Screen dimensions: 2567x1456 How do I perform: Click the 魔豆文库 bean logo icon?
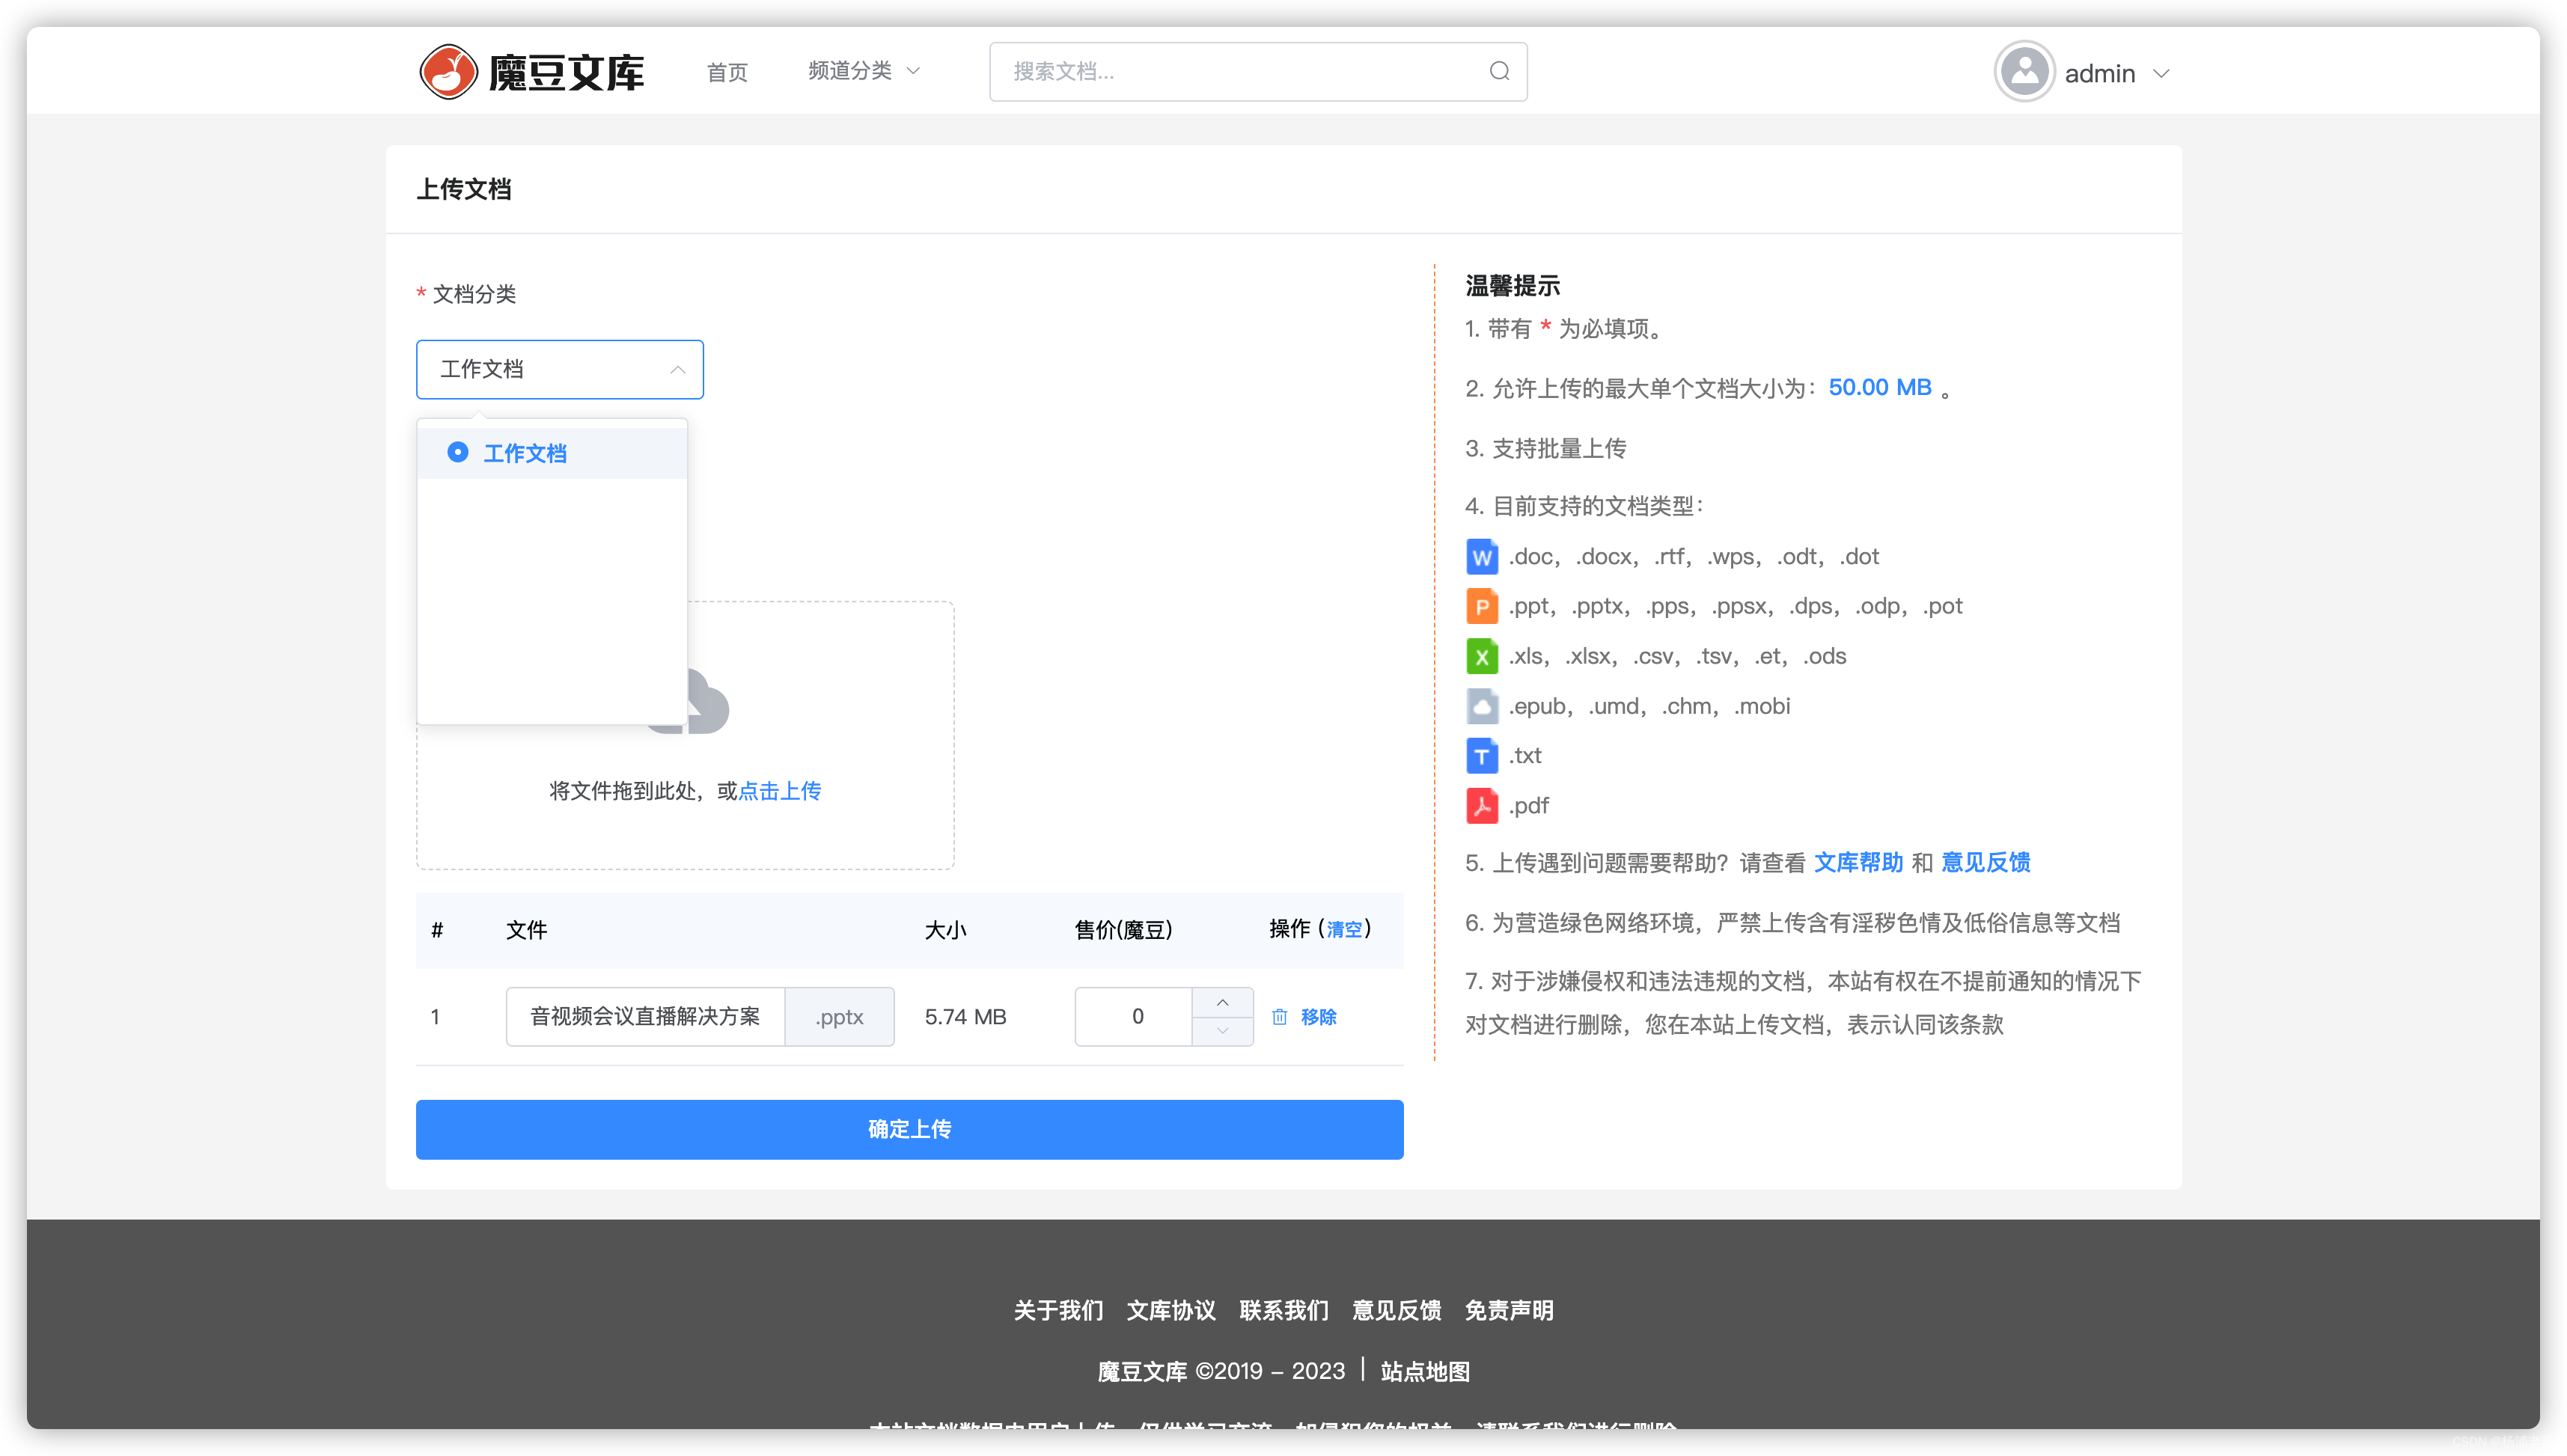(448, 72)
